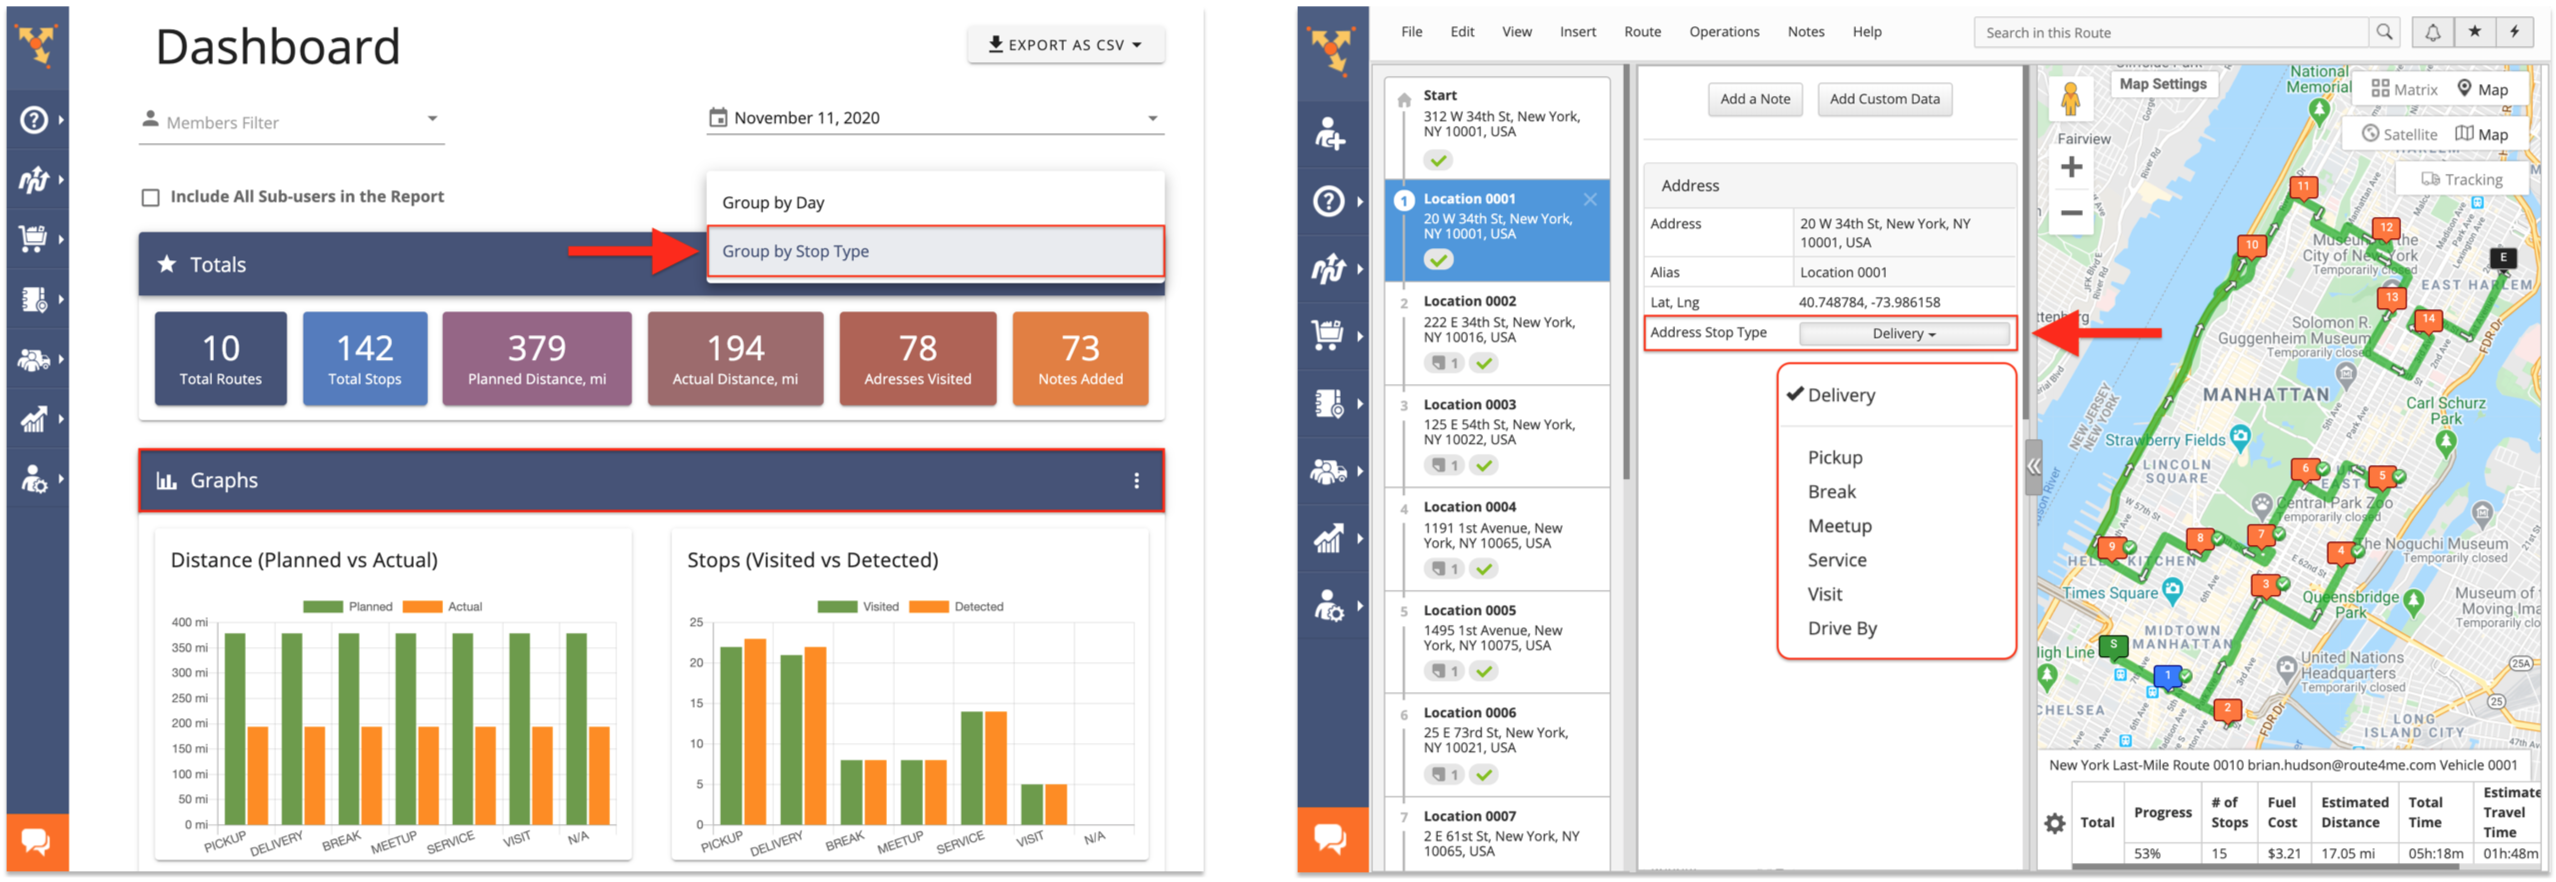2556x882 pixels.
Task: Open chat bubble in Dashboard sidebar
Action: 37,842
